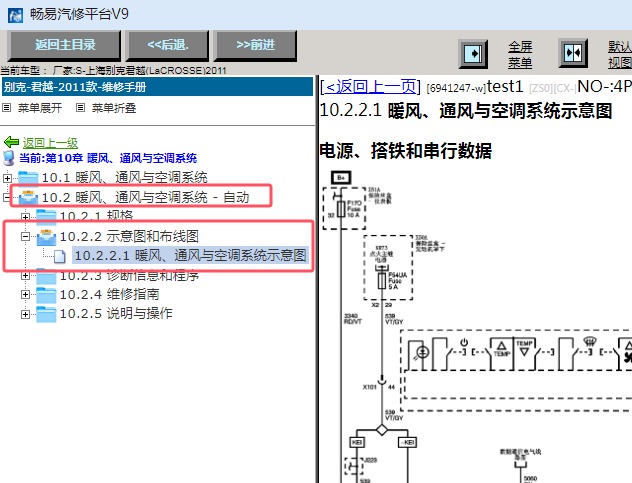632x483 pixels.
Task: Click the TEMP up triangle switch symbol
Action: pyautogui.click(x=501, y=346)
